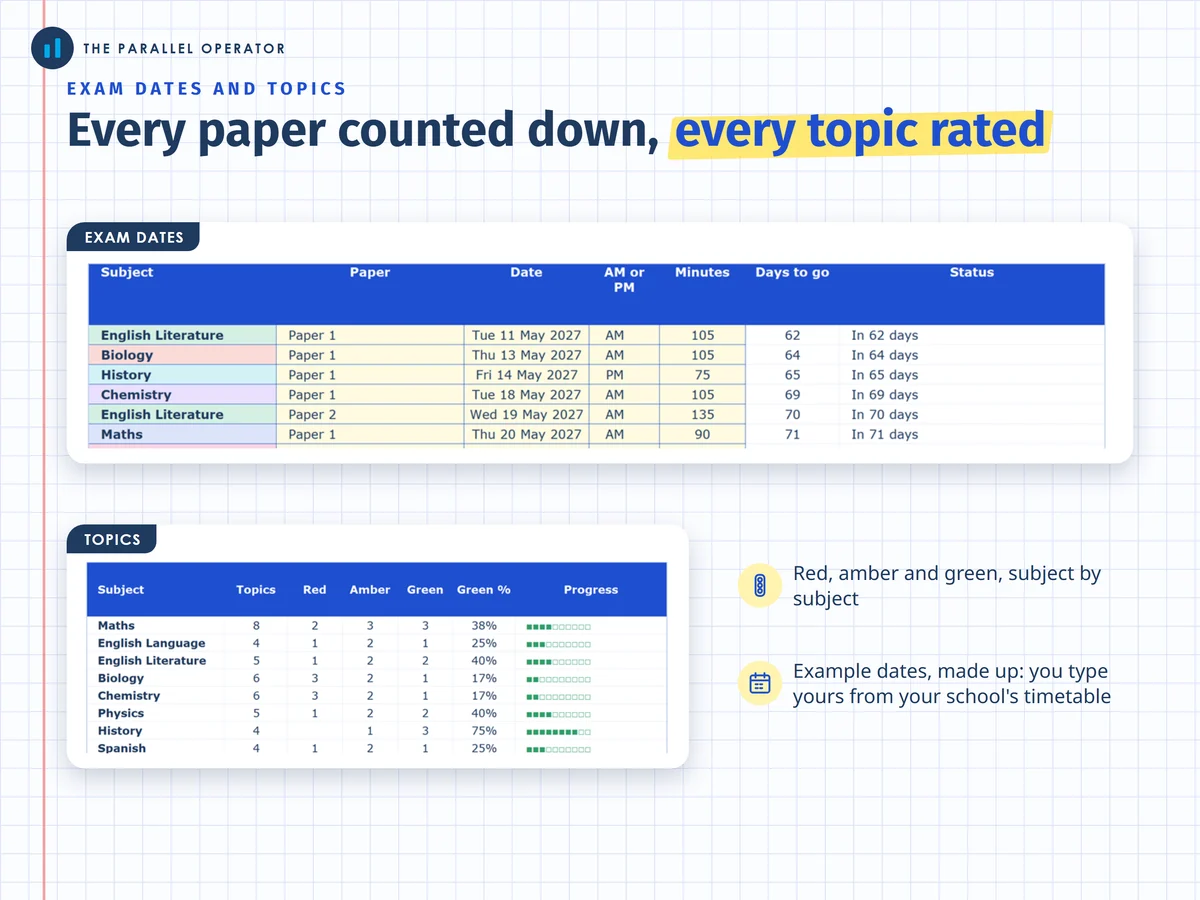Image resolution: width=1200 pixels, height=900 pixels.
Task: Click the 'In 71 days' status
Action: tap(884, 434)
